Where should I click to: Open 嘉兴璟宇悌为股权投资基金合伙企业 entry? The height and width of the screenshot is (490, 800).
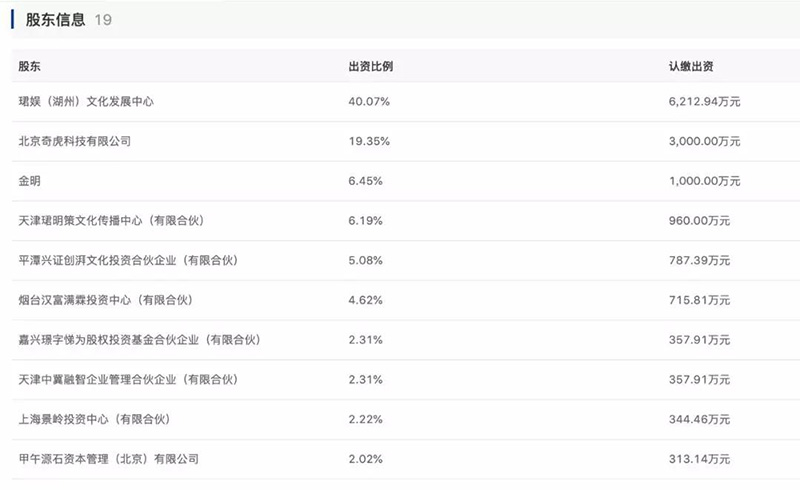(139, 340)
